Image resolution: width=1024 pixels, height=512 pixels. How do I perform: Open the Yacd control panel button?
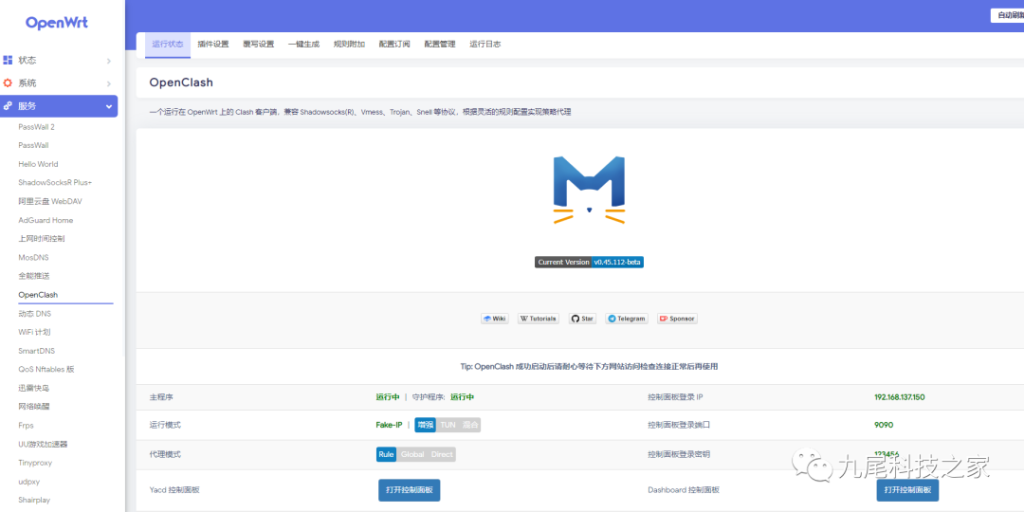tap(409, 490)
